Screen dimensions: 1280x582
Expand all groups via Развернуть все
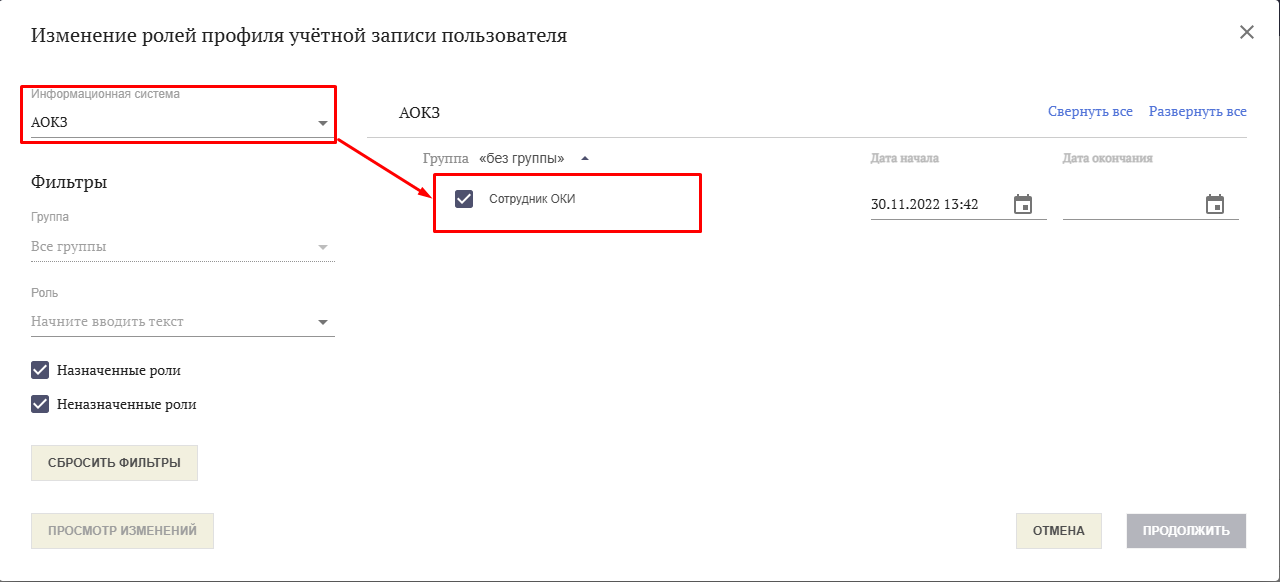click(1198, 111)
